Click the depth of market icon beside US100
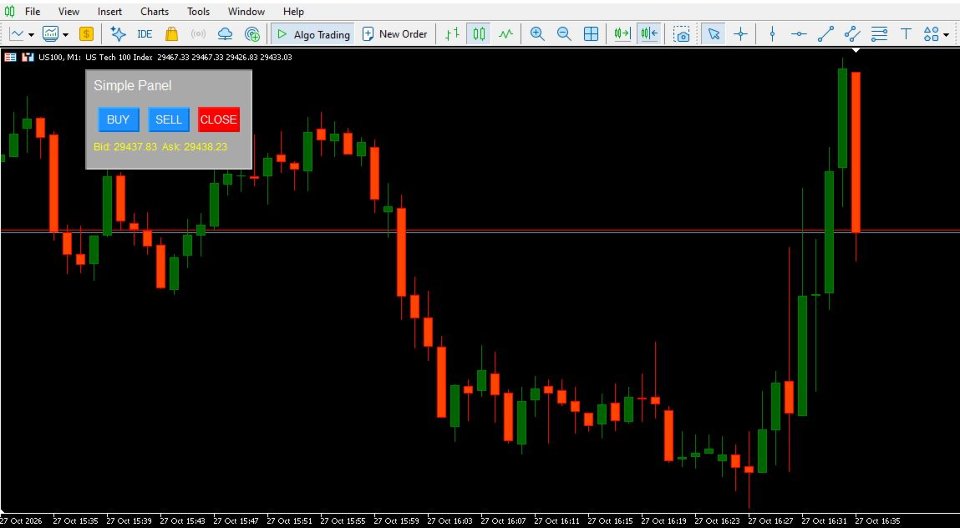This screenshot has width=960, height=528. [x=28, y=57]
